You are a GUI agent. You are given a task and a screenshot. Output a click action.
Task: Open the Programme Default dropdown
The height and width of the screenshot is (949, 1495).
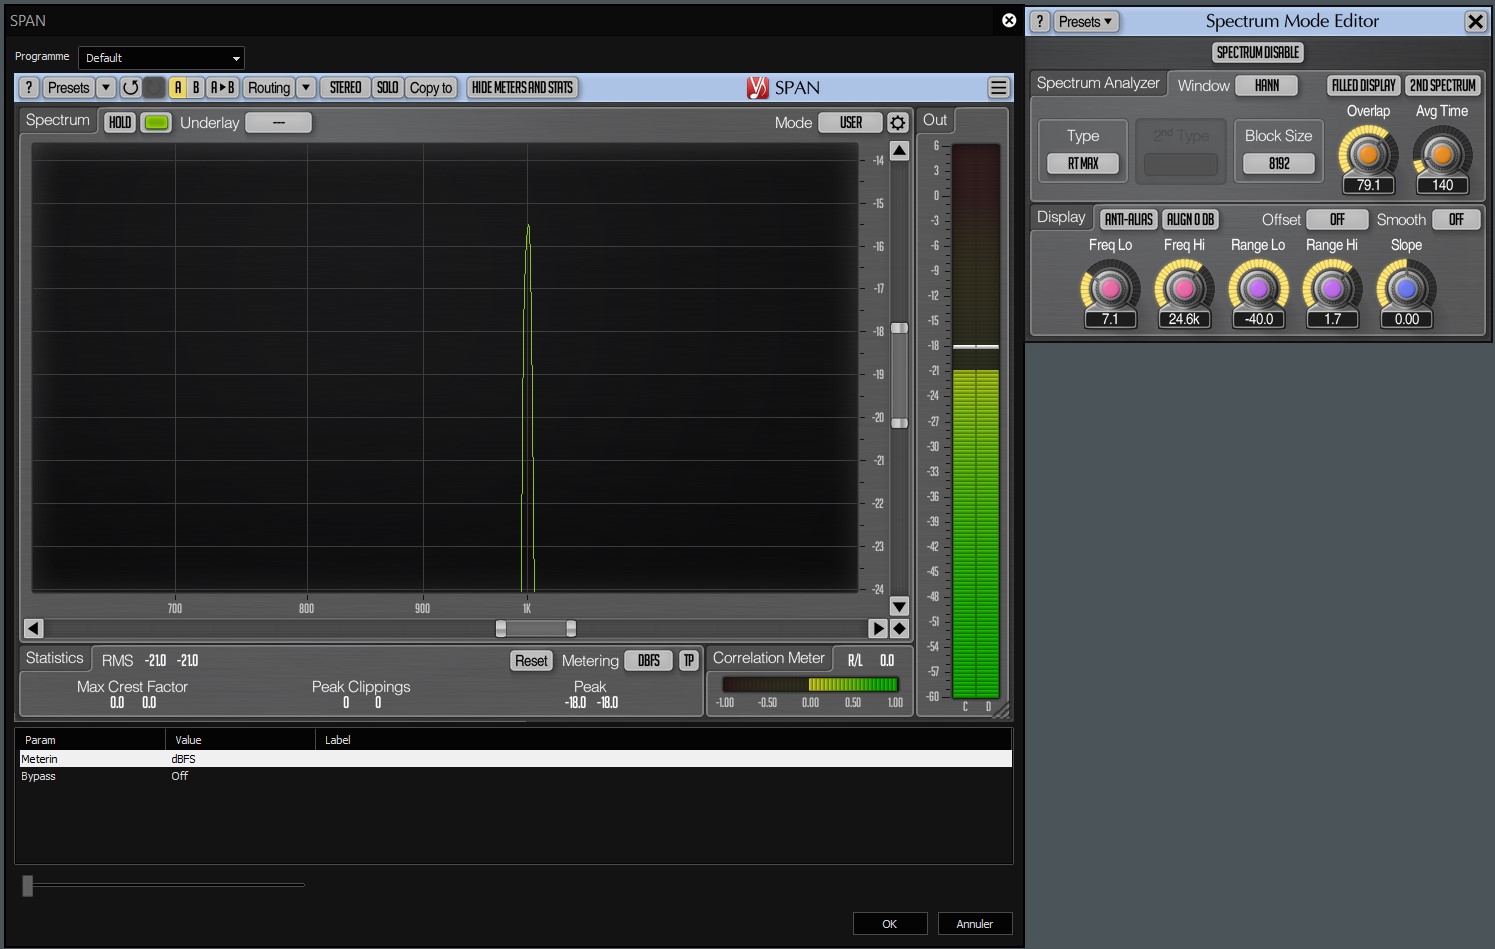(x=162, y=58)
